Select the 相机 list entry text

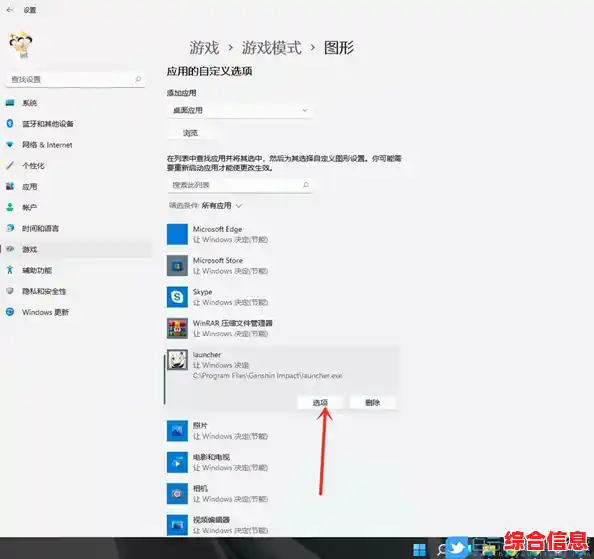(x=200, y=488)
